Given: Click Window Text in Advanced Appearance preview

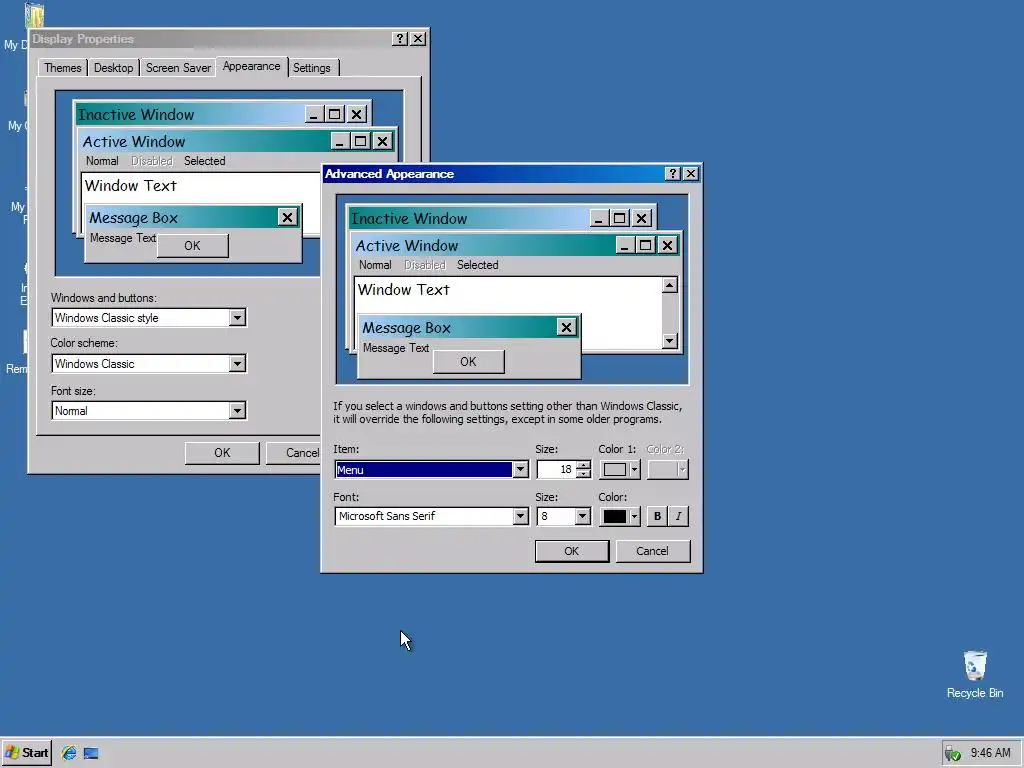Looking at the screenshot, I should (x=404, y=289).
